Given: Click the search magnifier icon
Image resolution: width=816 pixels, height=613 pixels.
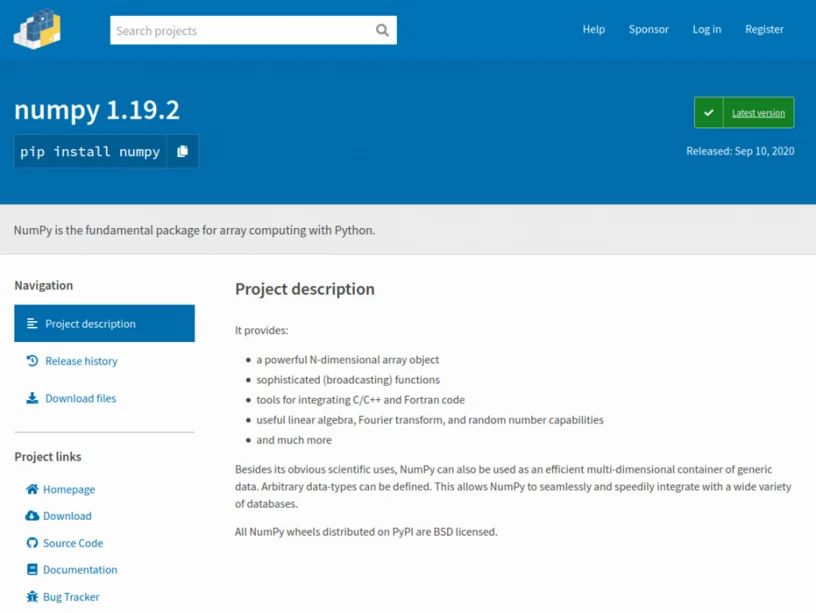Looking at the screenshot, I should [x=382, y=30].
